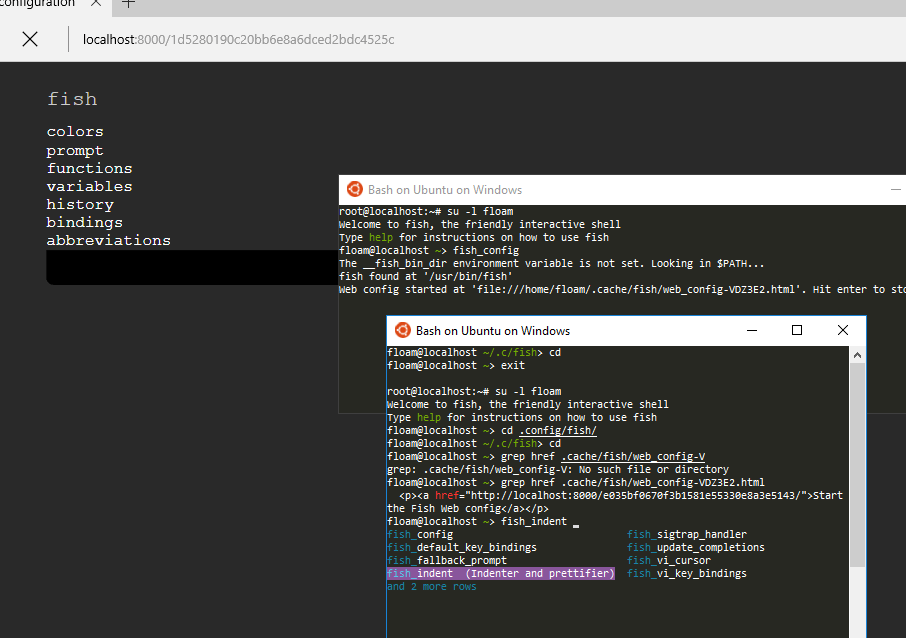This screenshot has height=638, width=906.
Task: Select the bindings tab
Action: [x=85, y=222]
